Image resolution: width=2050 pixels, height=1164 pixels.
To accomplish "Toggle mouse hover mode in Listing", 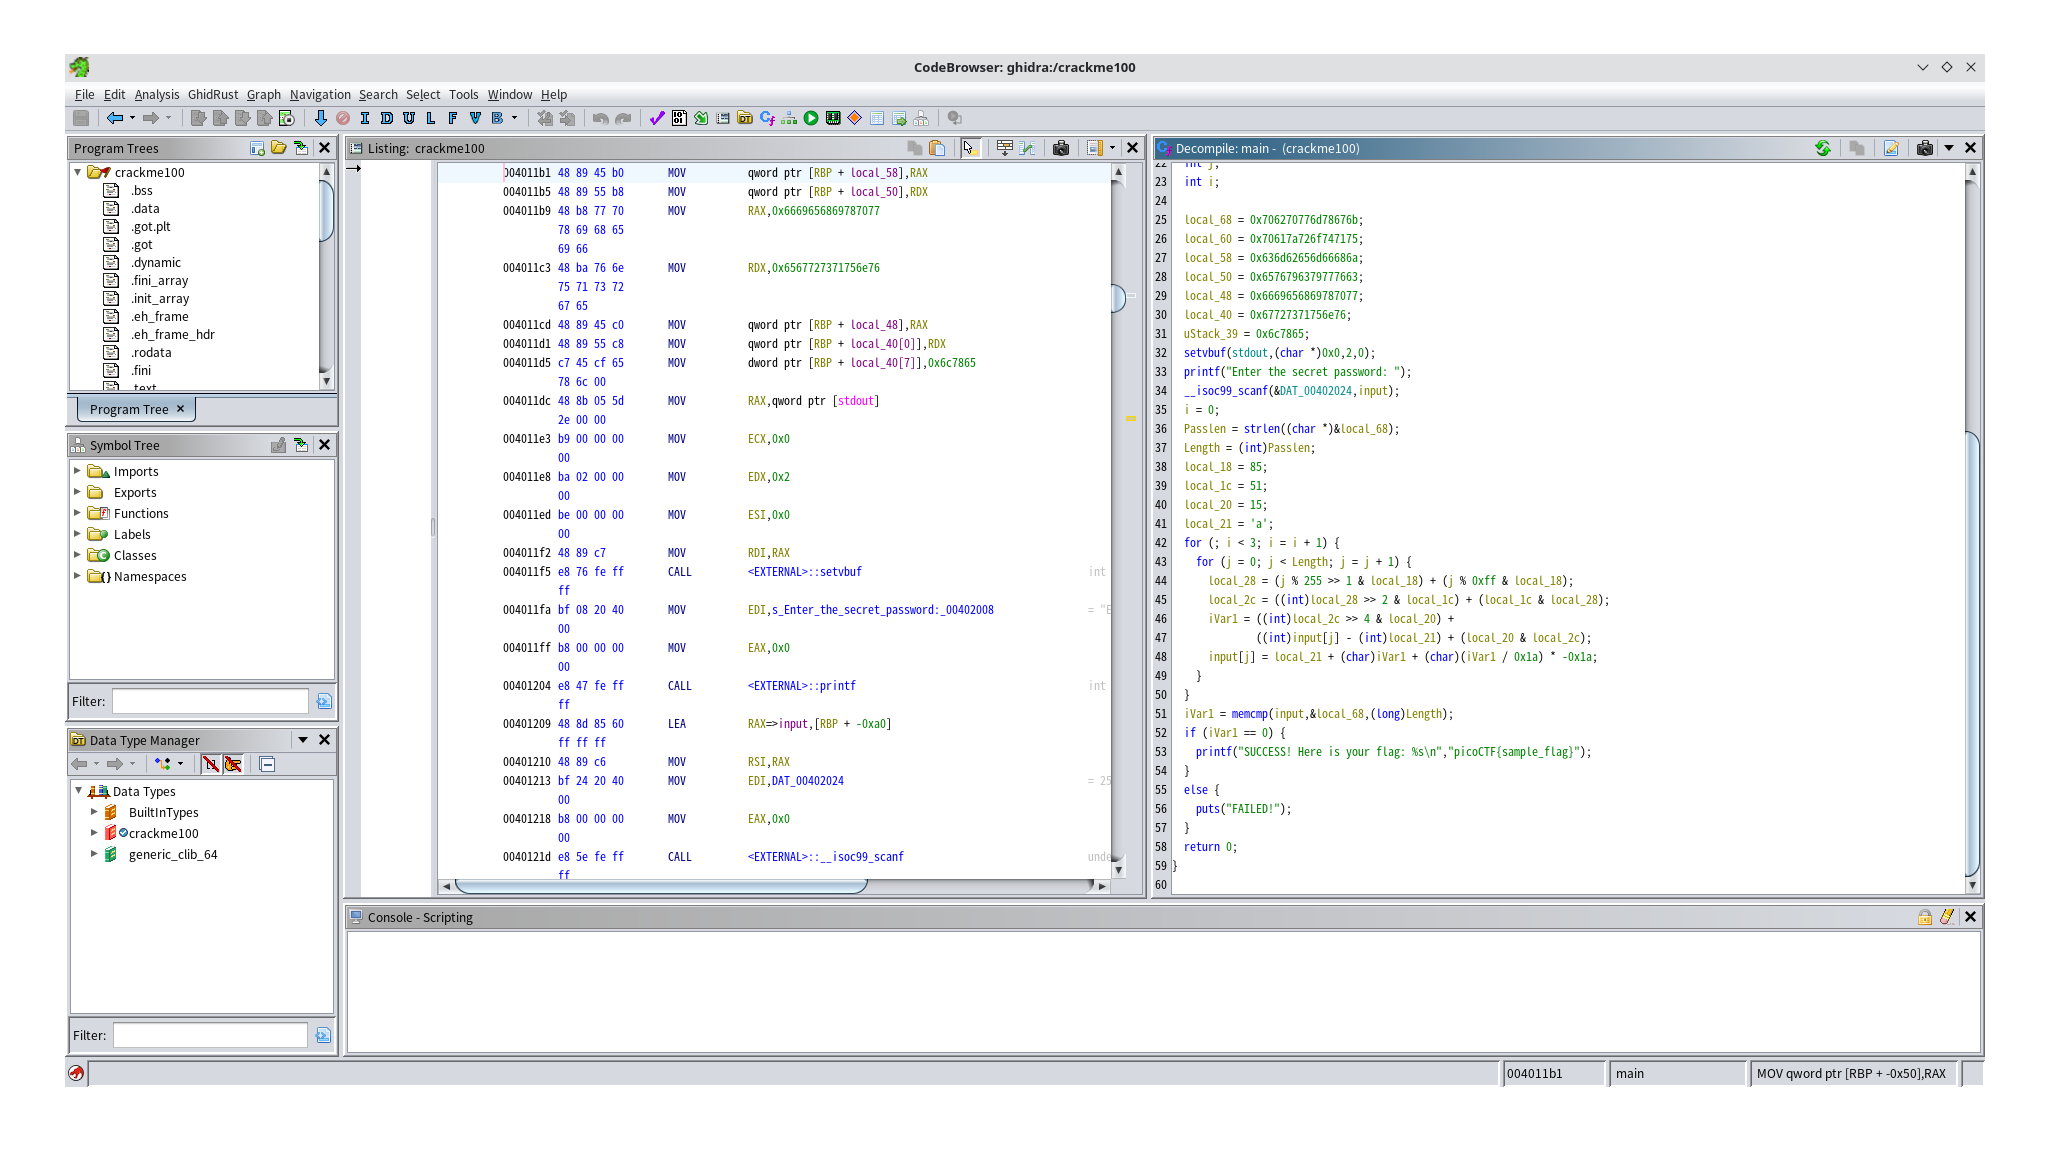I will pos(968,148).
